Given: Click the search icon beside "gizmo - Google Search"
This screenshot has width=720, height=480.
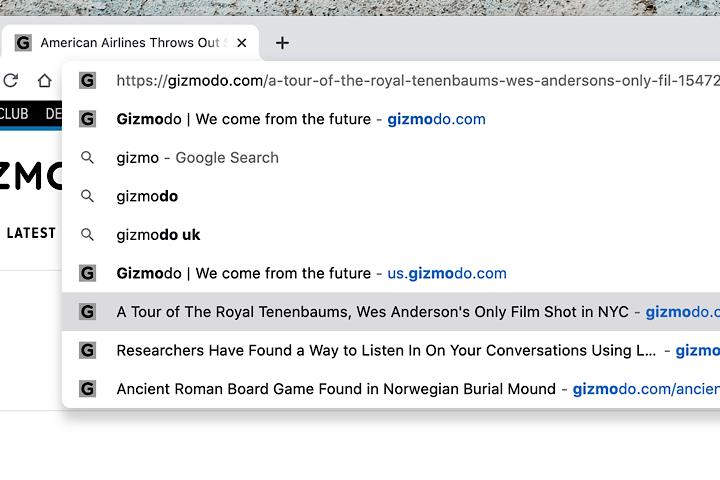Looking at the screenshot, I should (x=88, y=158).
